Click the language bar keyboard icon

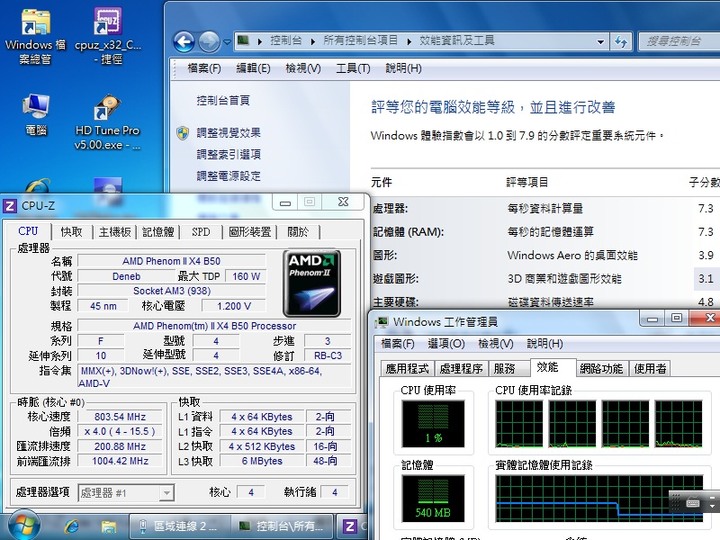[693, 503]
